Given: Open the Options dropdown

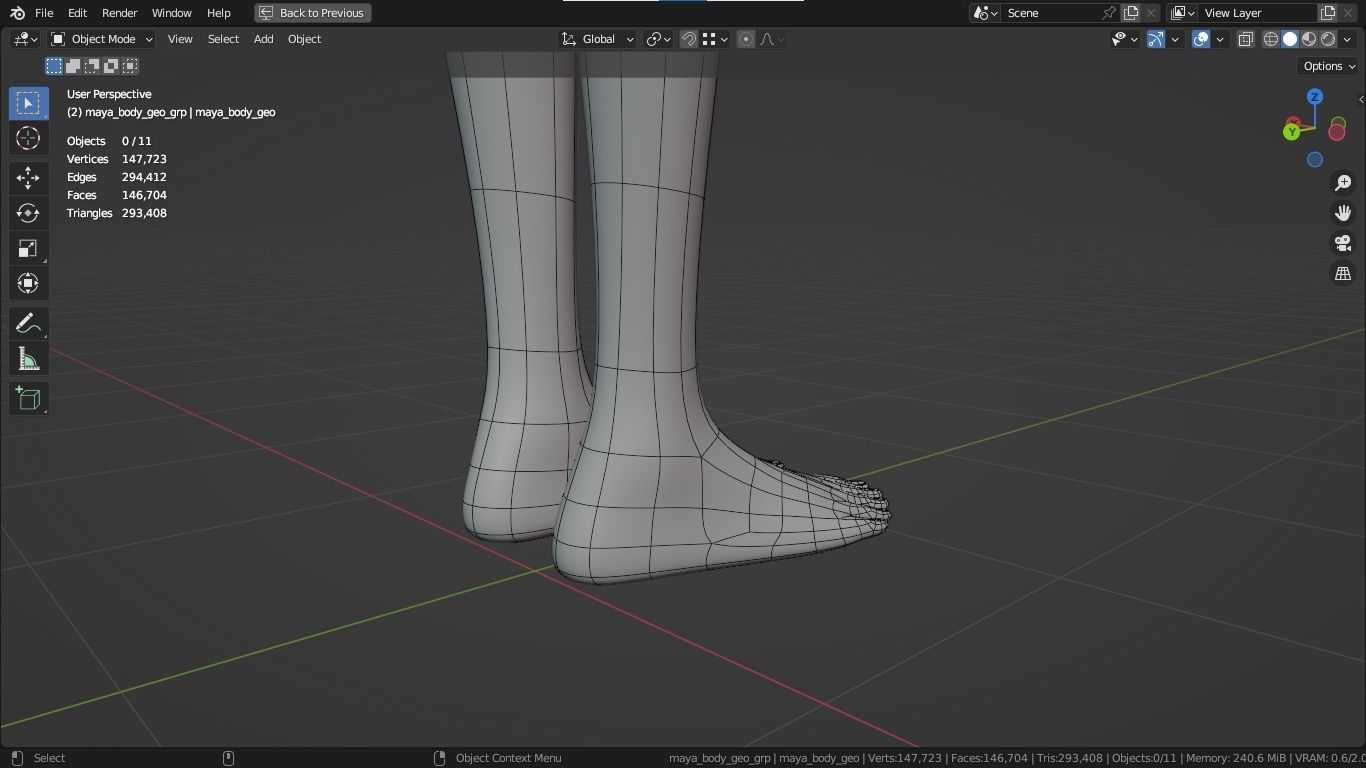Looking at the screenshot, I should pos(1329,66).
